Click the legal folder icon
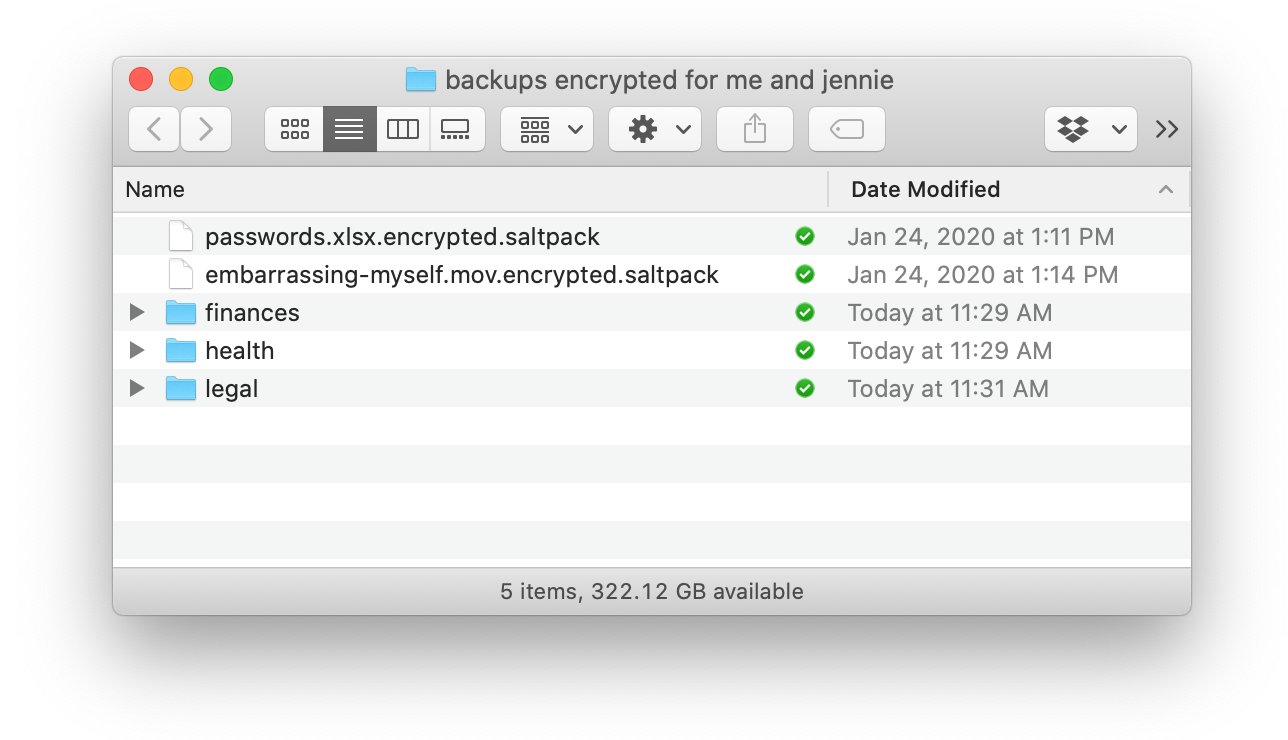 180,389
